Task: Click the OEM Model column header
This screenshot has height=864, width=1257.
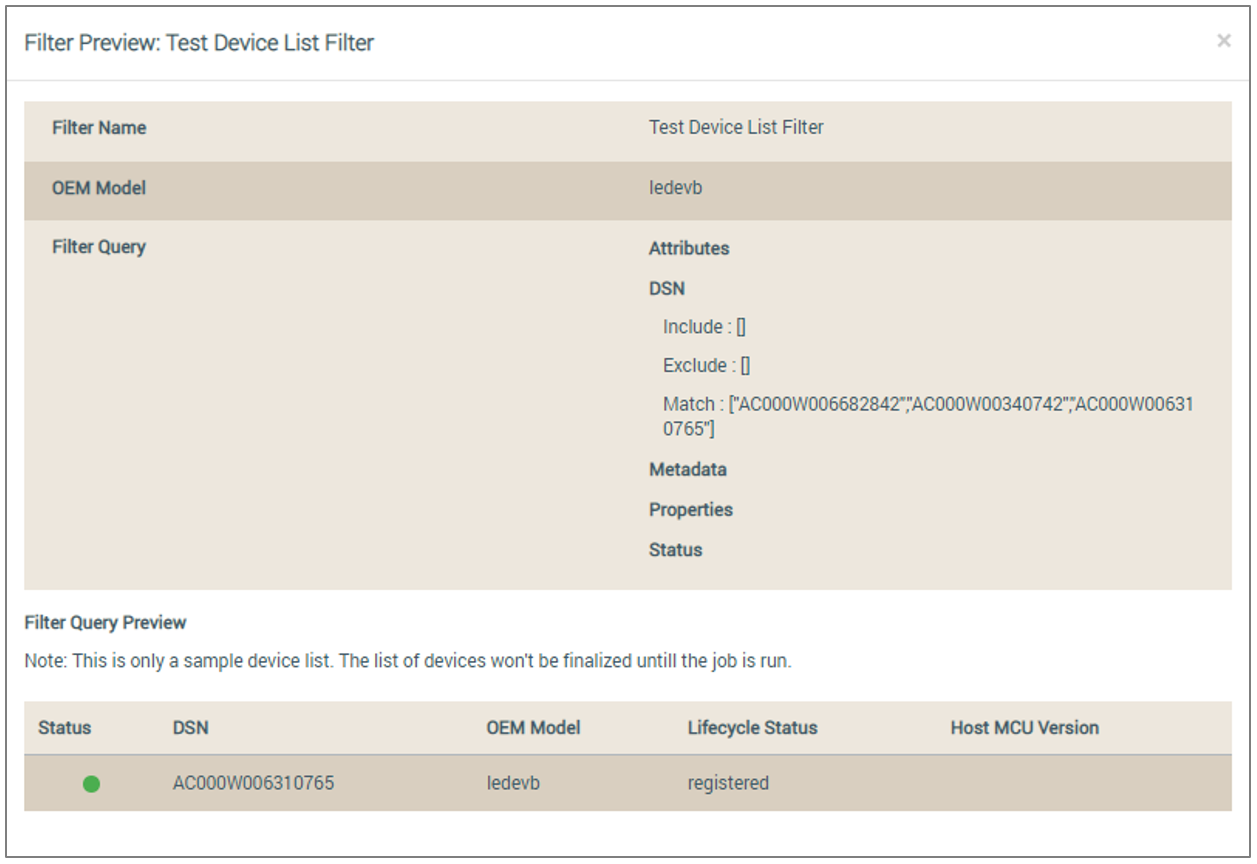Action: click(533, 728)
